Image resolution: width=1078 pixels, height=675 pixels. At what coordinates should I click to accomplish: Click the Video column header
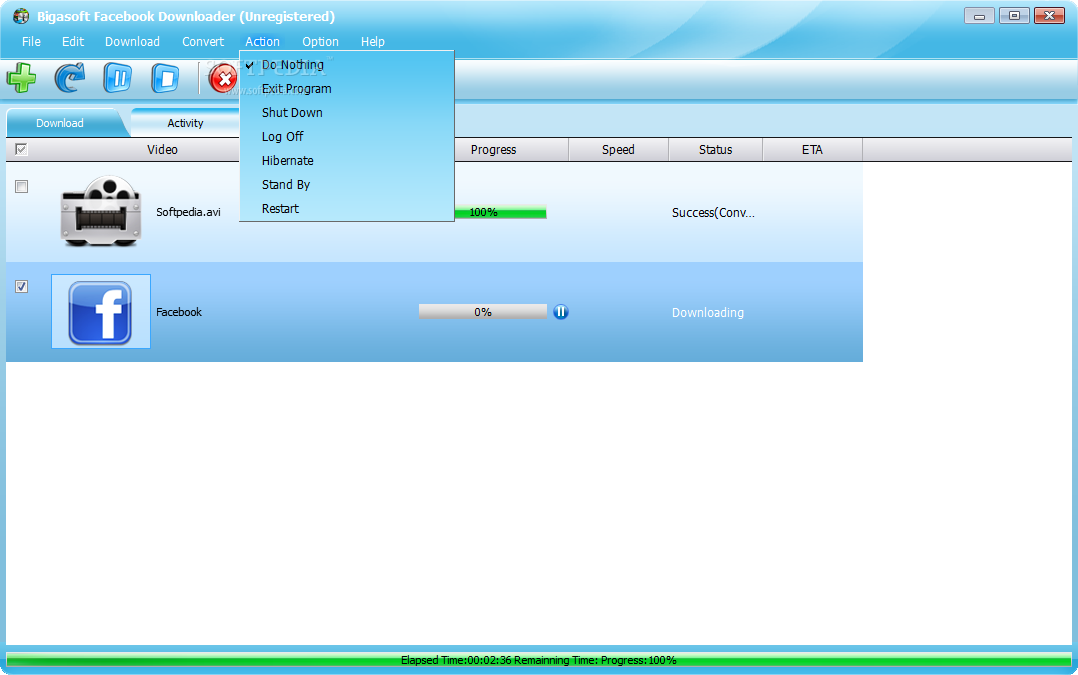pyautogui.click(x=162, y=149)
